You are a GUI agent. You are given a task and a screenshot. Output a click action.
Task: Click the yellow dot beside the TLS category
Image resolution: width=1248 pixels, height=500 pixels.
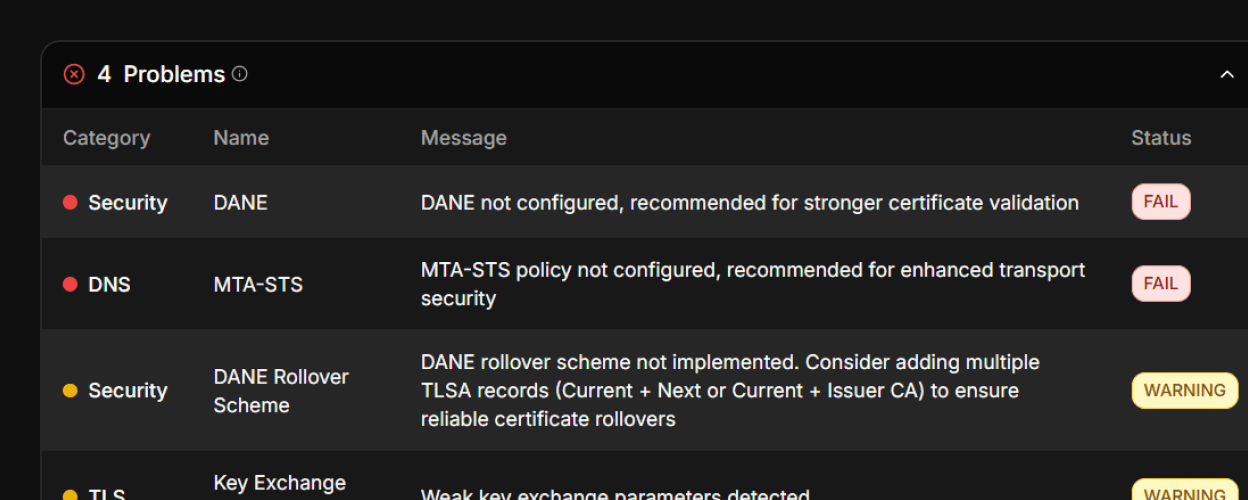point(70,494)
